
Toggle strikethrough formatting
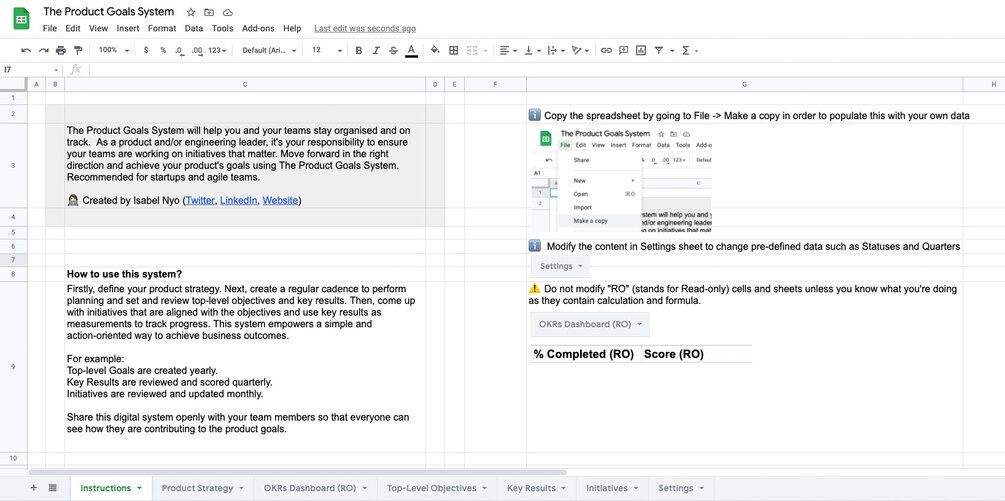[x=394, y=50]
